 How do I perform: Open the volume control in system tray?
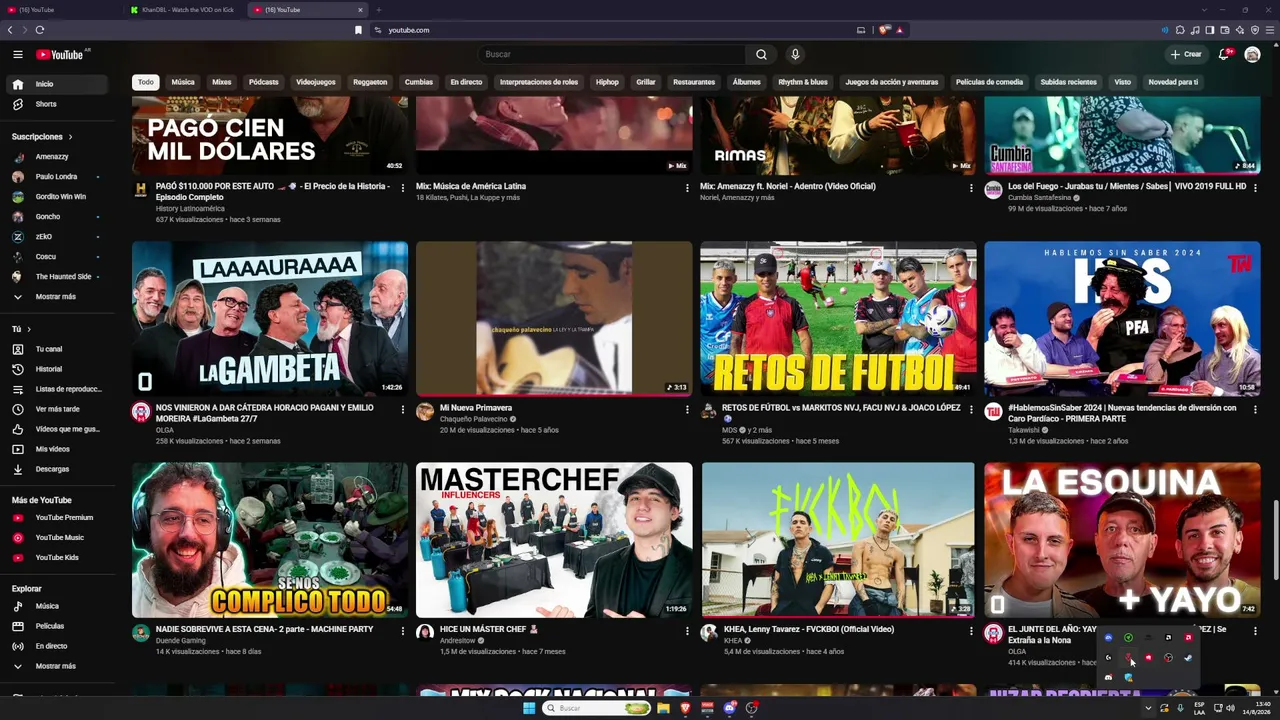coord(1230,708)
